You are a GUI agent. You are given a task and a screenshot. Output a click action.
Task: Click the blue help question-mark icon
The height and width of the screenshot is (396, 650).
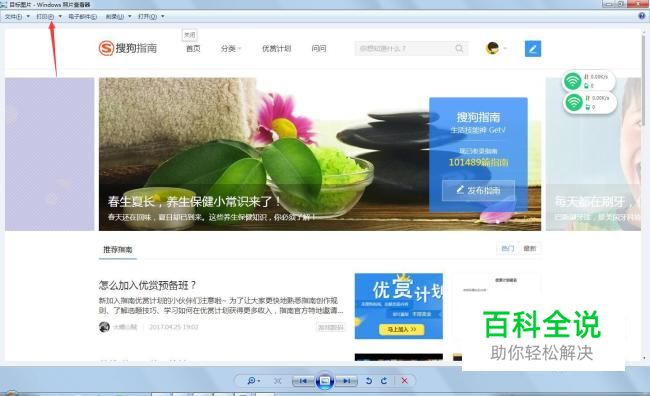pos(642,16)
